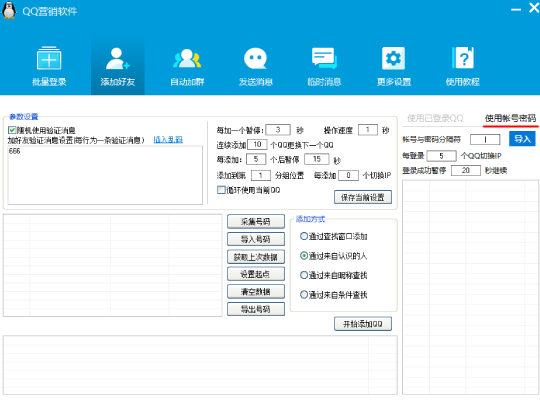
Task: Click the bottom log list area
Action: point(200,365)
